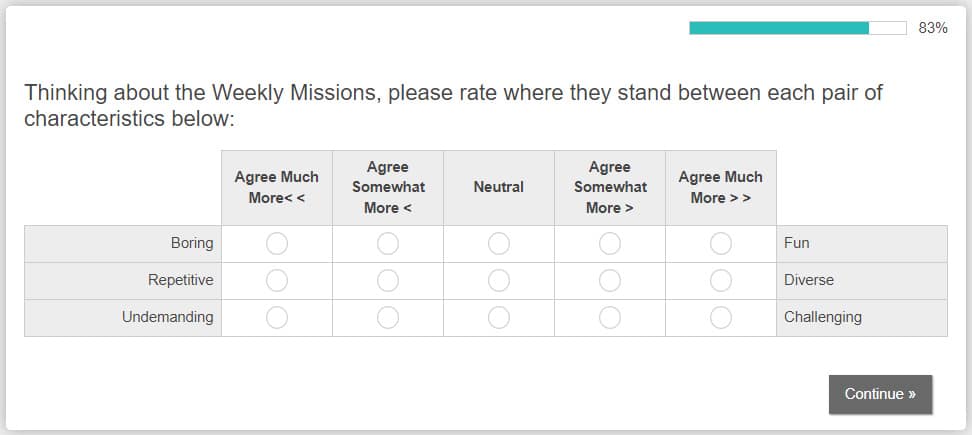Pick 'Agree Somewhat More <' for Undemanding row
Screen dimensions: 972x435
point(388,318)
